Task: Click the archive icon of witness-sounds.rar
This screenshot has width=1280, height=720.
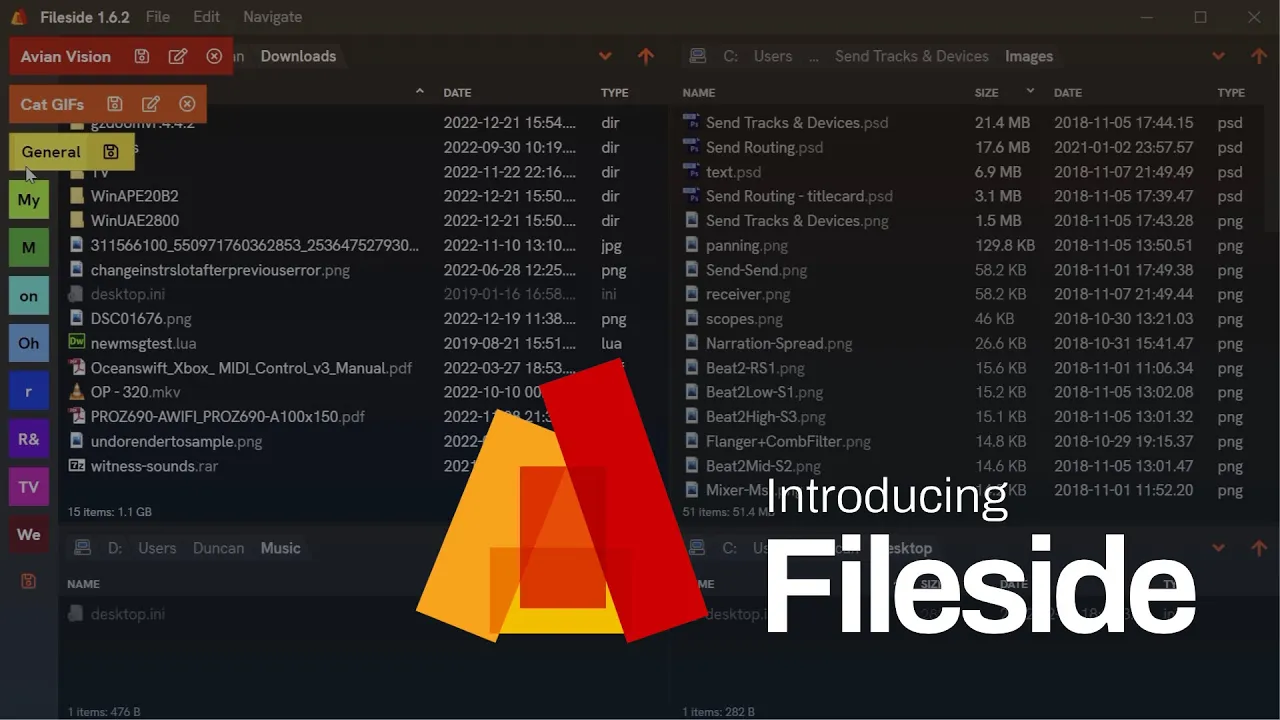Action: click(77, 465)
